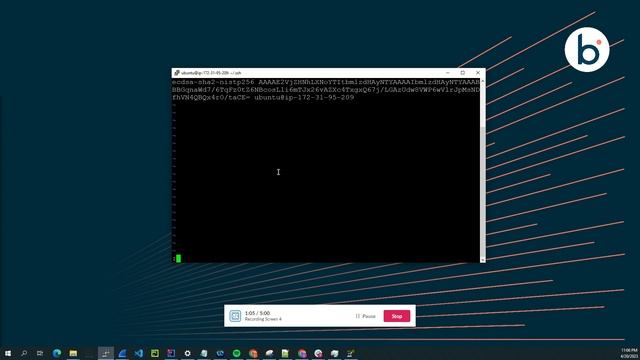
Task: Open taskbar search magnifier
Action: click(x=24, y=353)
